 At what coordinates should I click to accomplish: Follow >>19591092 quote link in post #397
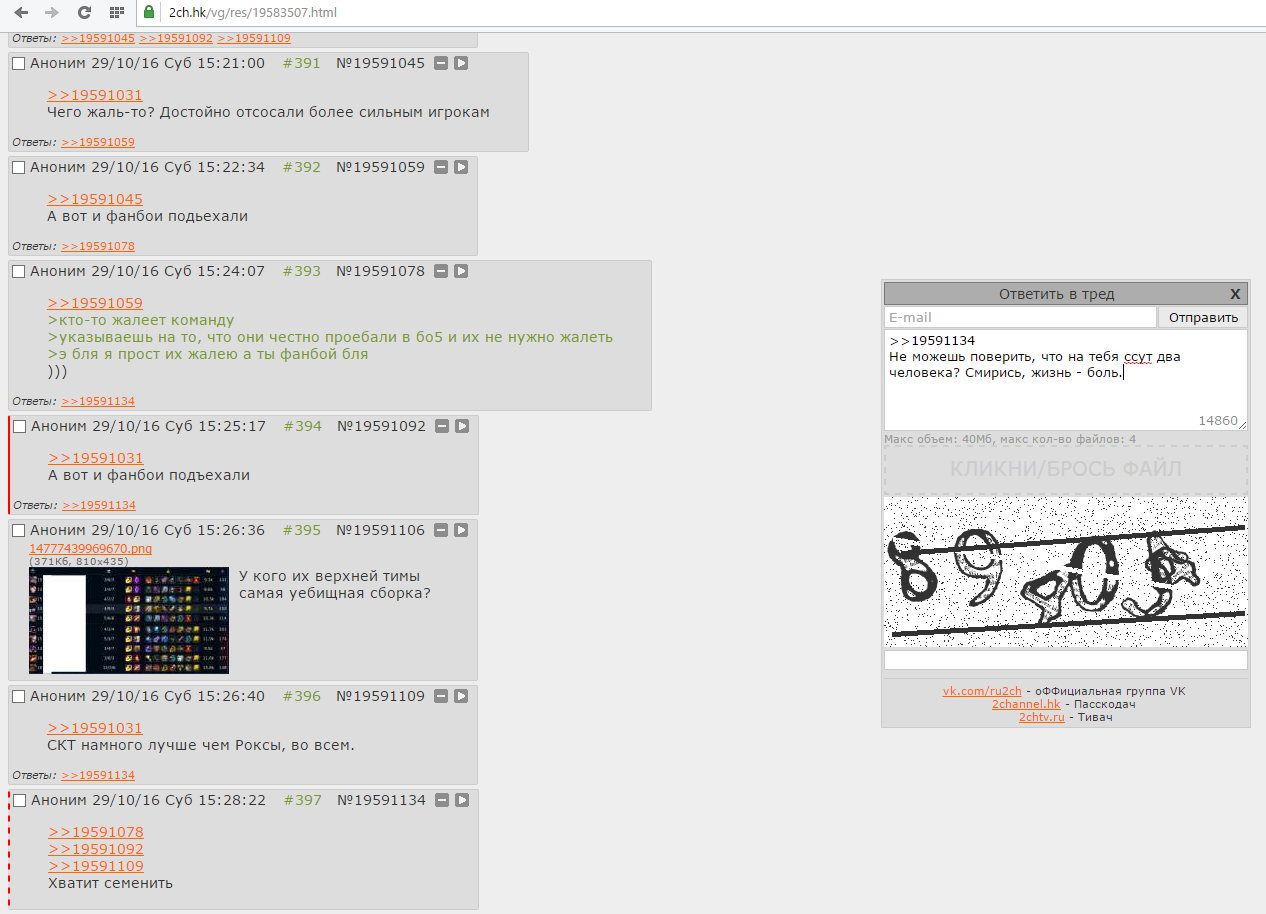(96, 849)
